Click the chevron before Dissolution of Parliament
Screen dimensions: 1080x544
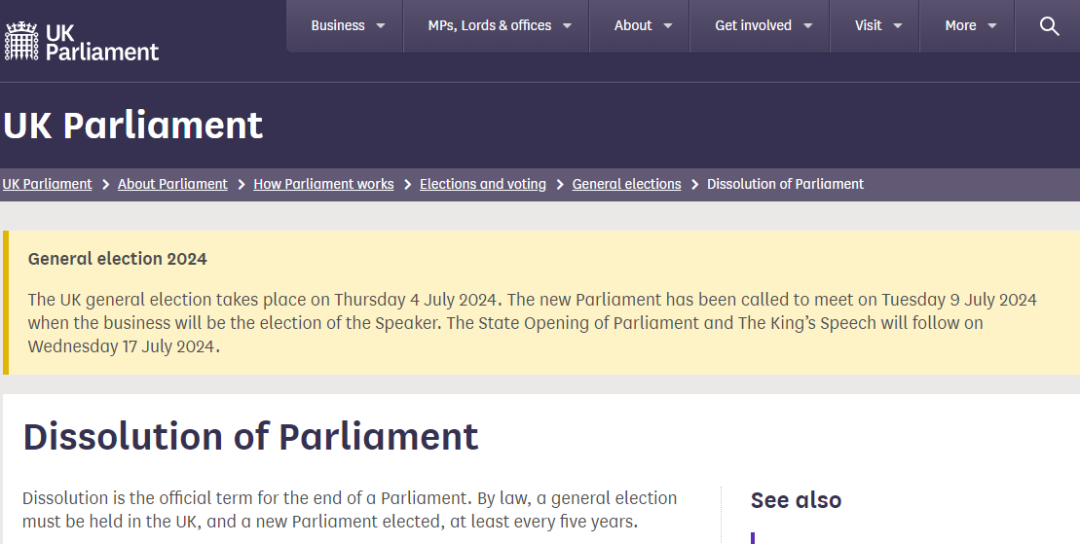(x=694, y=185)
